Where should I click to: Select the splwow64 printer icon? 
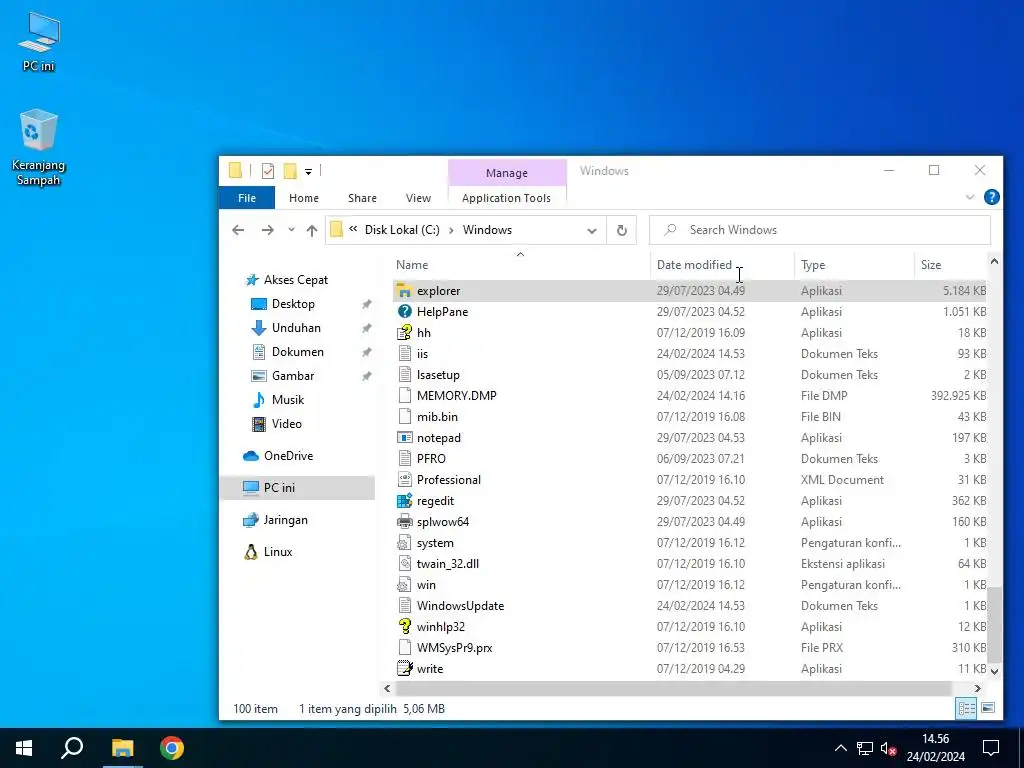point(404,522)
